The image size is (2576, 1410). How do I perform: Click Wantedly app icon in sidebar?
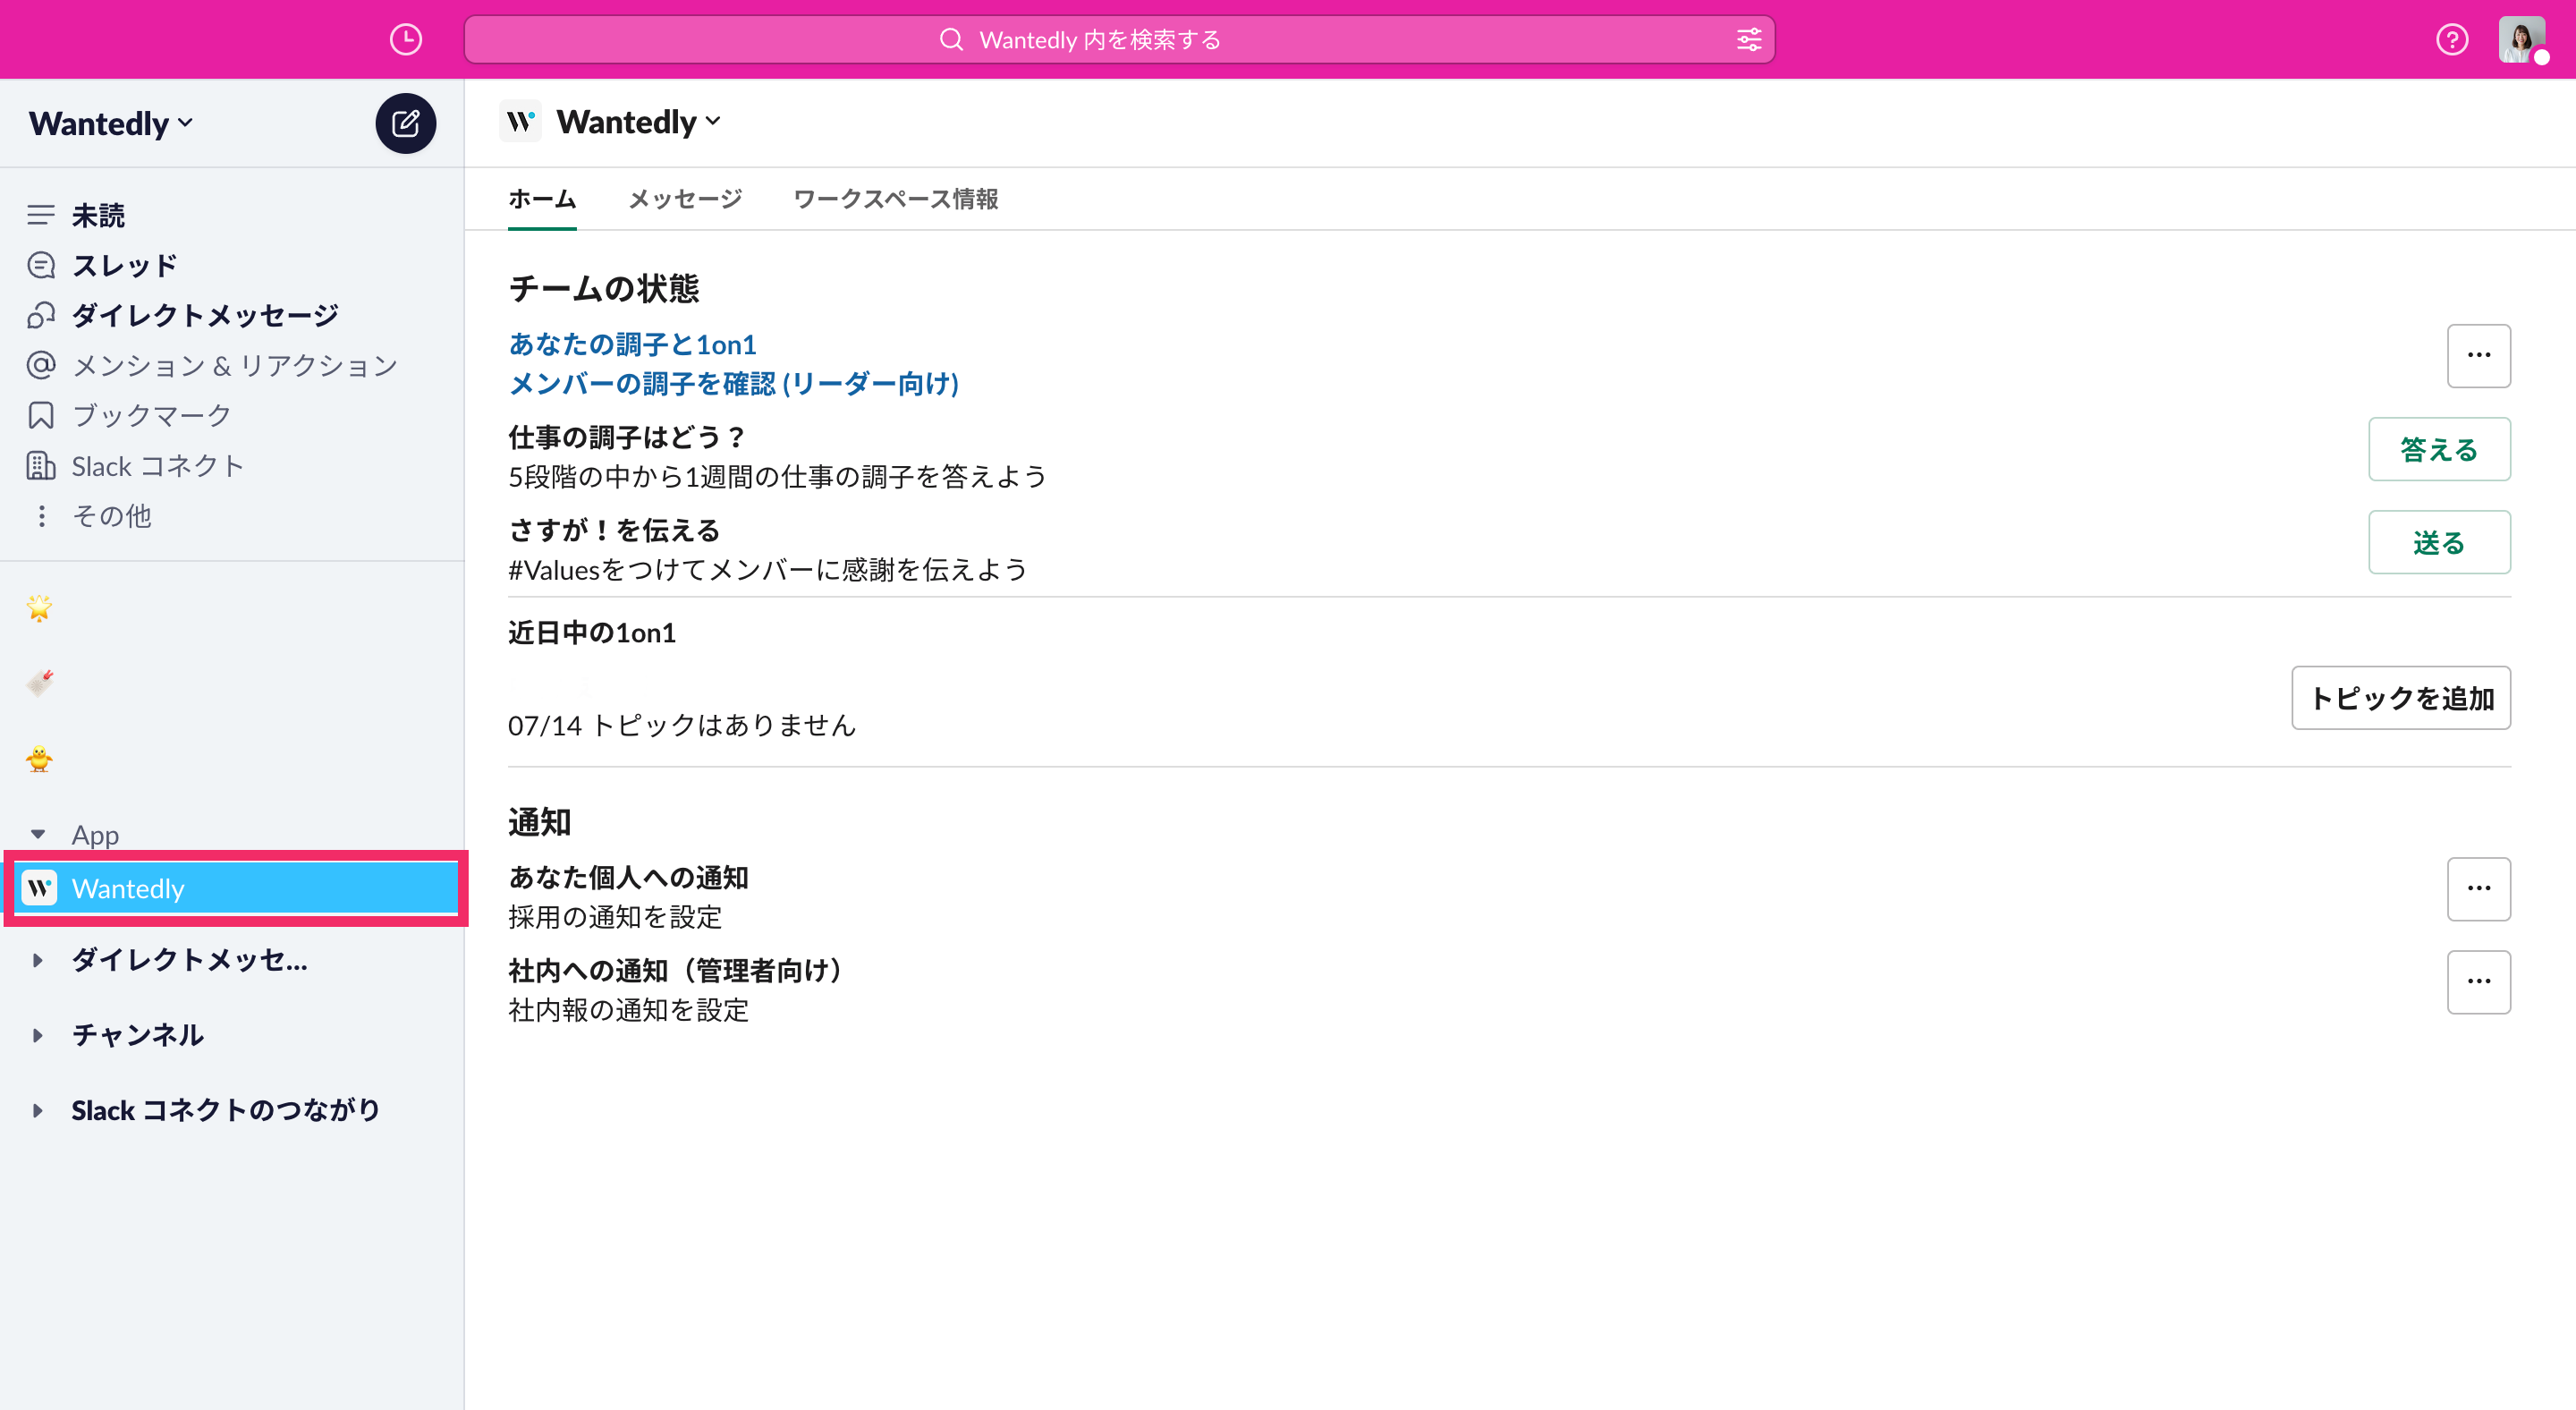pos(40,888)
